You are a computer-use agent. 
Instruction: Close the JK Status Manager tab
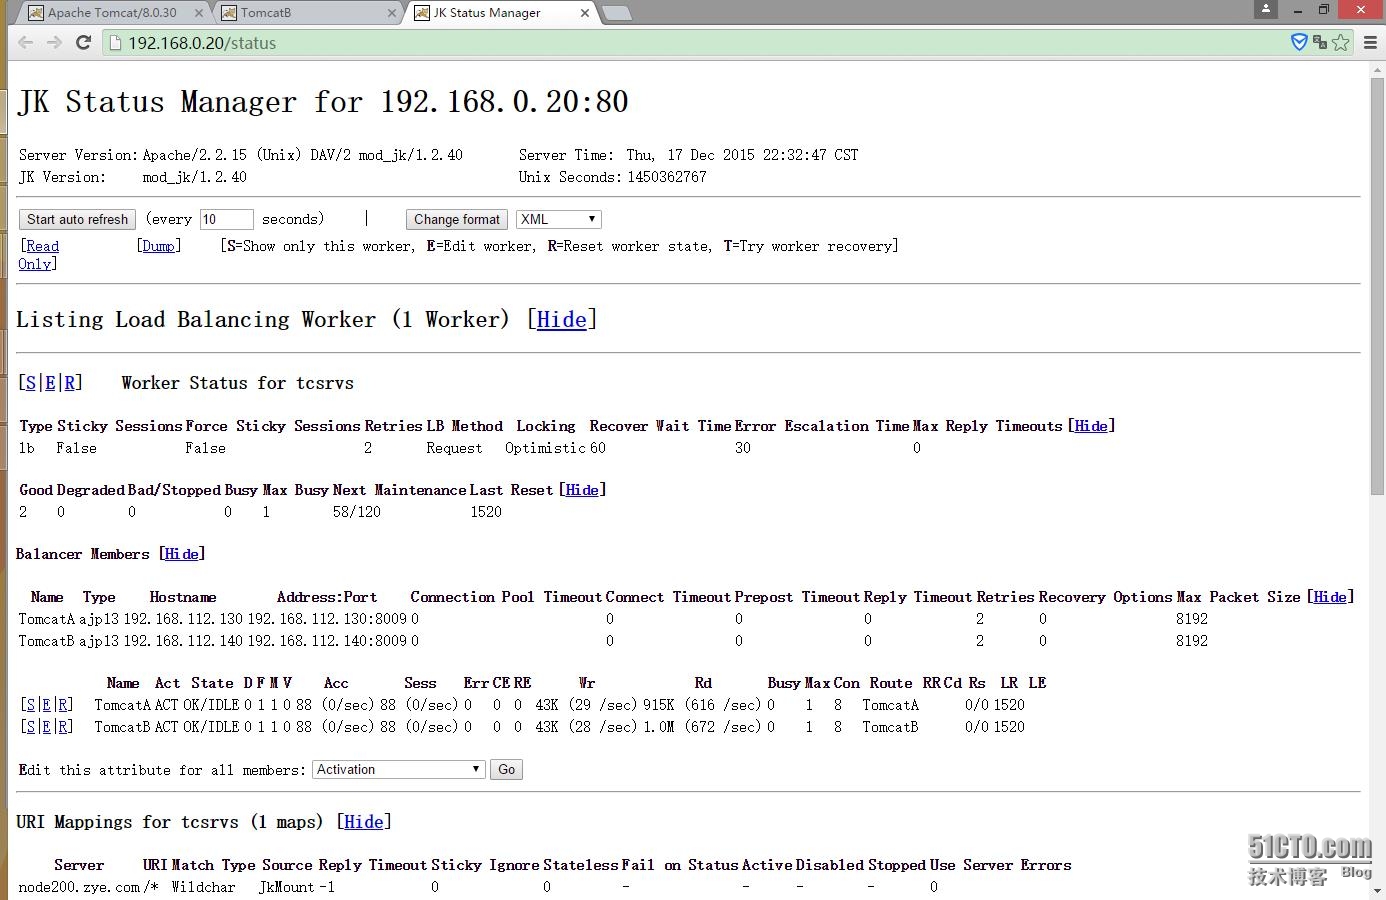pos(585,13)
